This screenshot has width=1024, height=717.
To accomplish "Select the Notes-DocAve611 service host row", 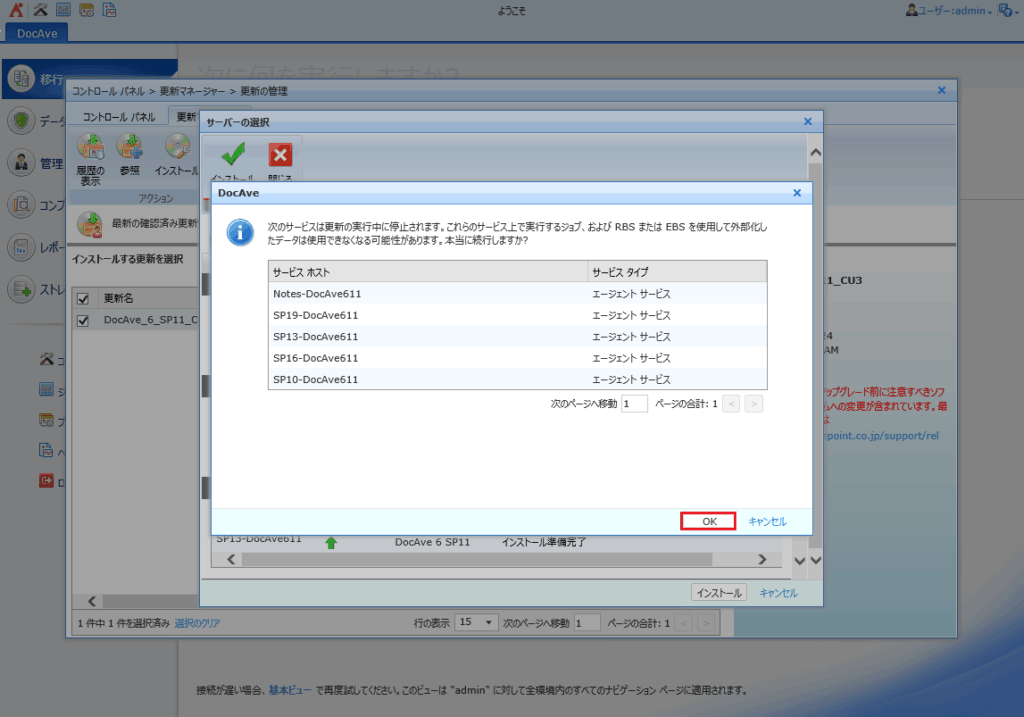I will [x=517, y=294].
